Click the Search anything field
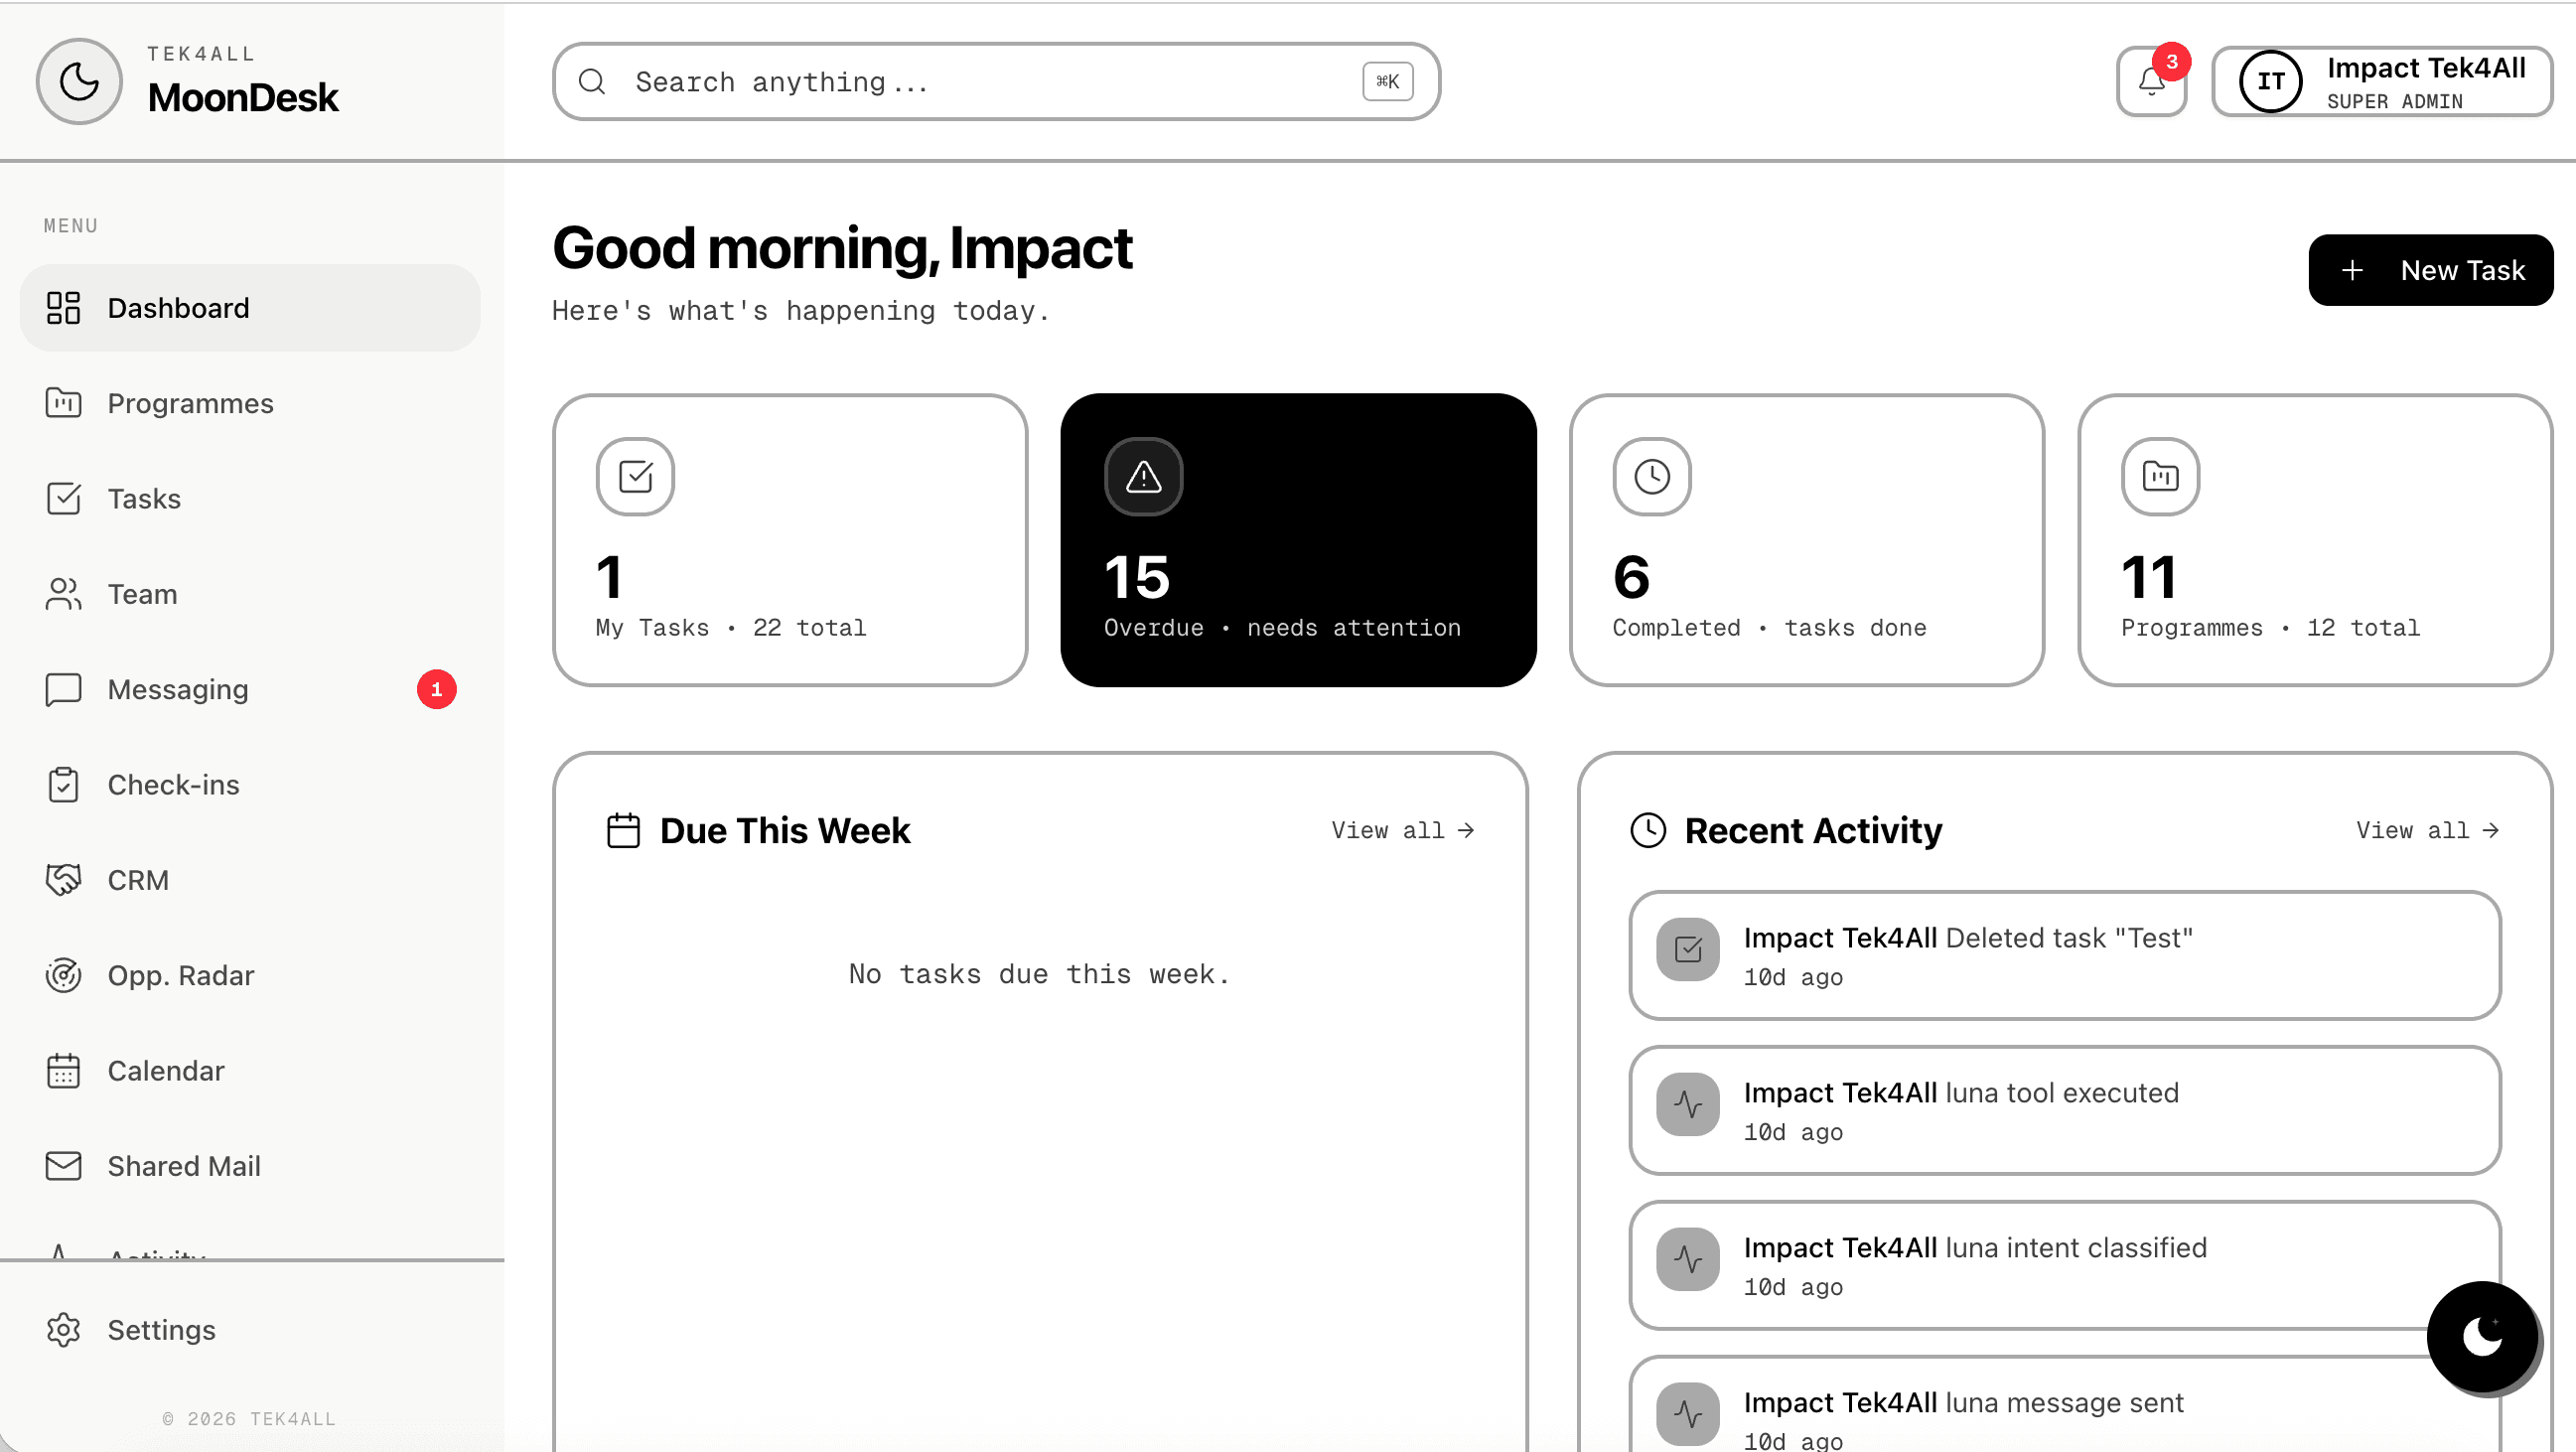 (995, 81)
